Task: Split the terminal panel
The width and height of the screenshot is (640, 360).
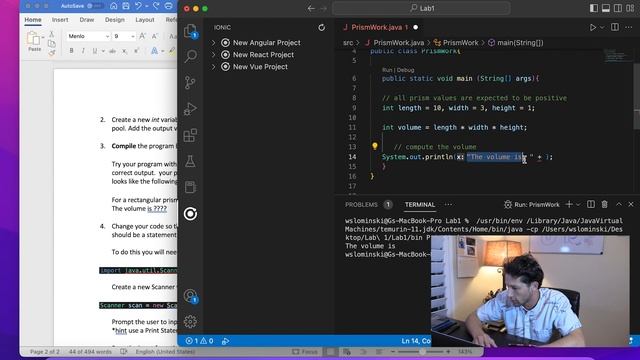Action: point(591,204)
